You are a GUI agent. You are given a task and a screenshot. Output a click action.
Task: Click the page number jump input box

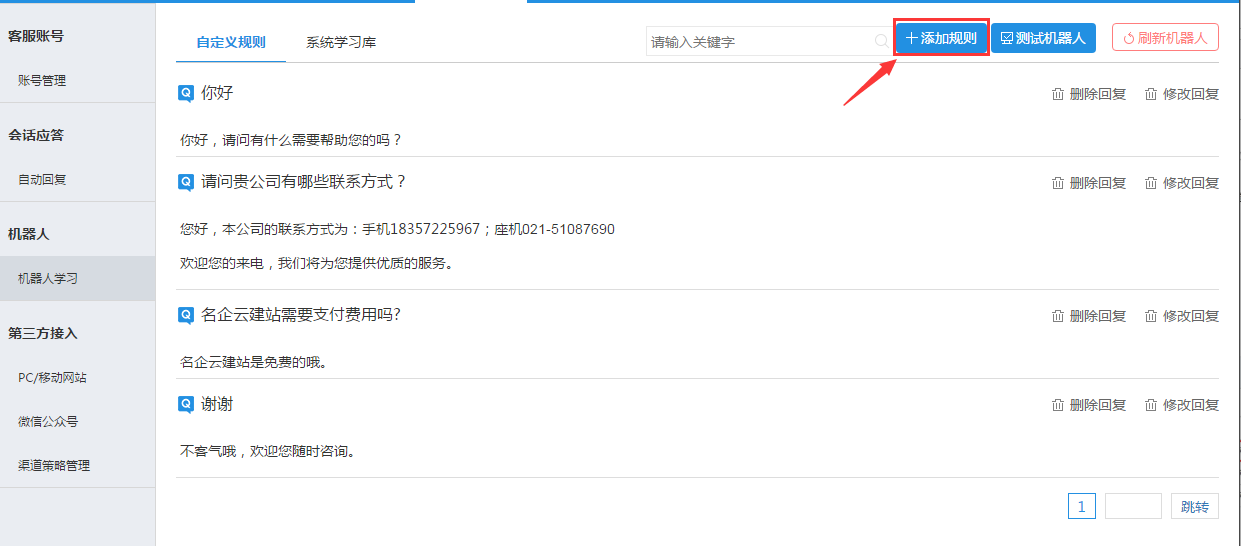1132,506
